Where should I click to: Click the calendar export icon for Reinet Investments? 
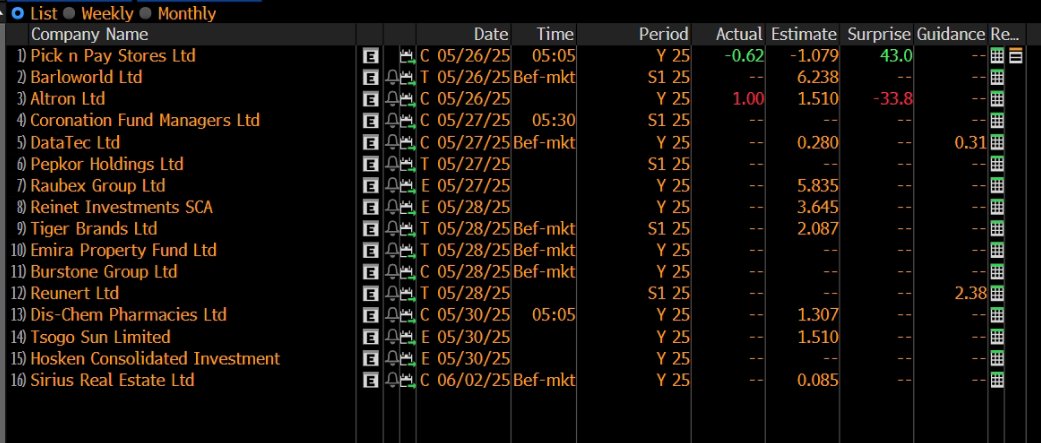coord(407,207)
